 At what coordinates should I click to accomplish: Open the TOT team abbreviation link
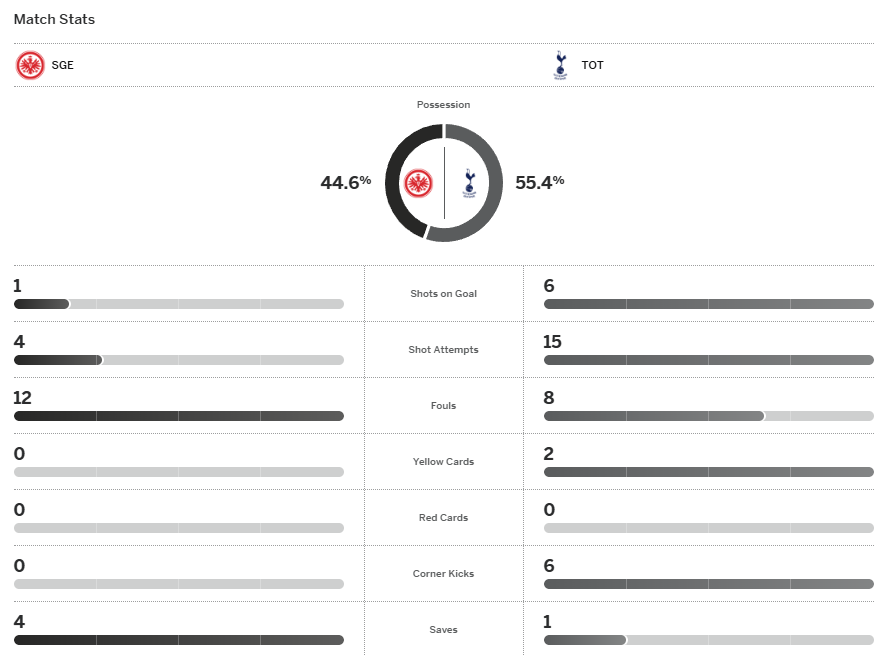tap(592, 66)
